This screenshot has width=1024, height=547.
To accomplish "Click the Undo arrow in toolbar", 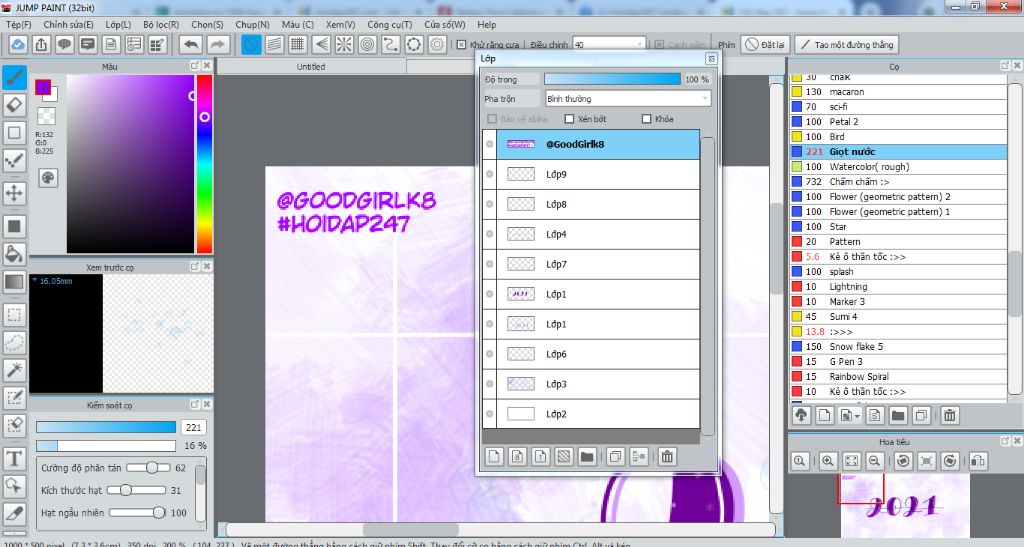I will click(191, 44).
